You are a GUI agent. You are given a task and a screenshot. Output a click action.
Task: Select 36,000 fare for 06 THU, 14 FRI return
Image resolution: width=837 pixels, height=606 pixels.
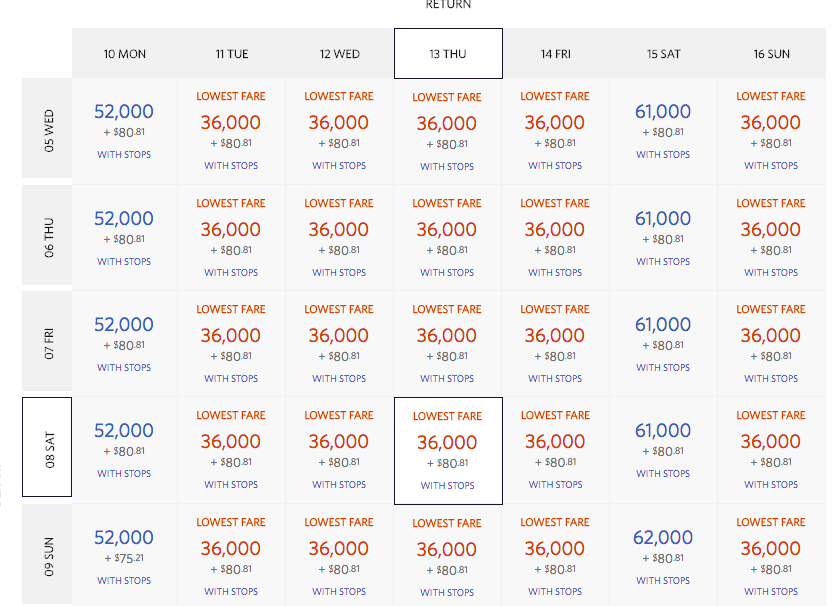point(555,230)
